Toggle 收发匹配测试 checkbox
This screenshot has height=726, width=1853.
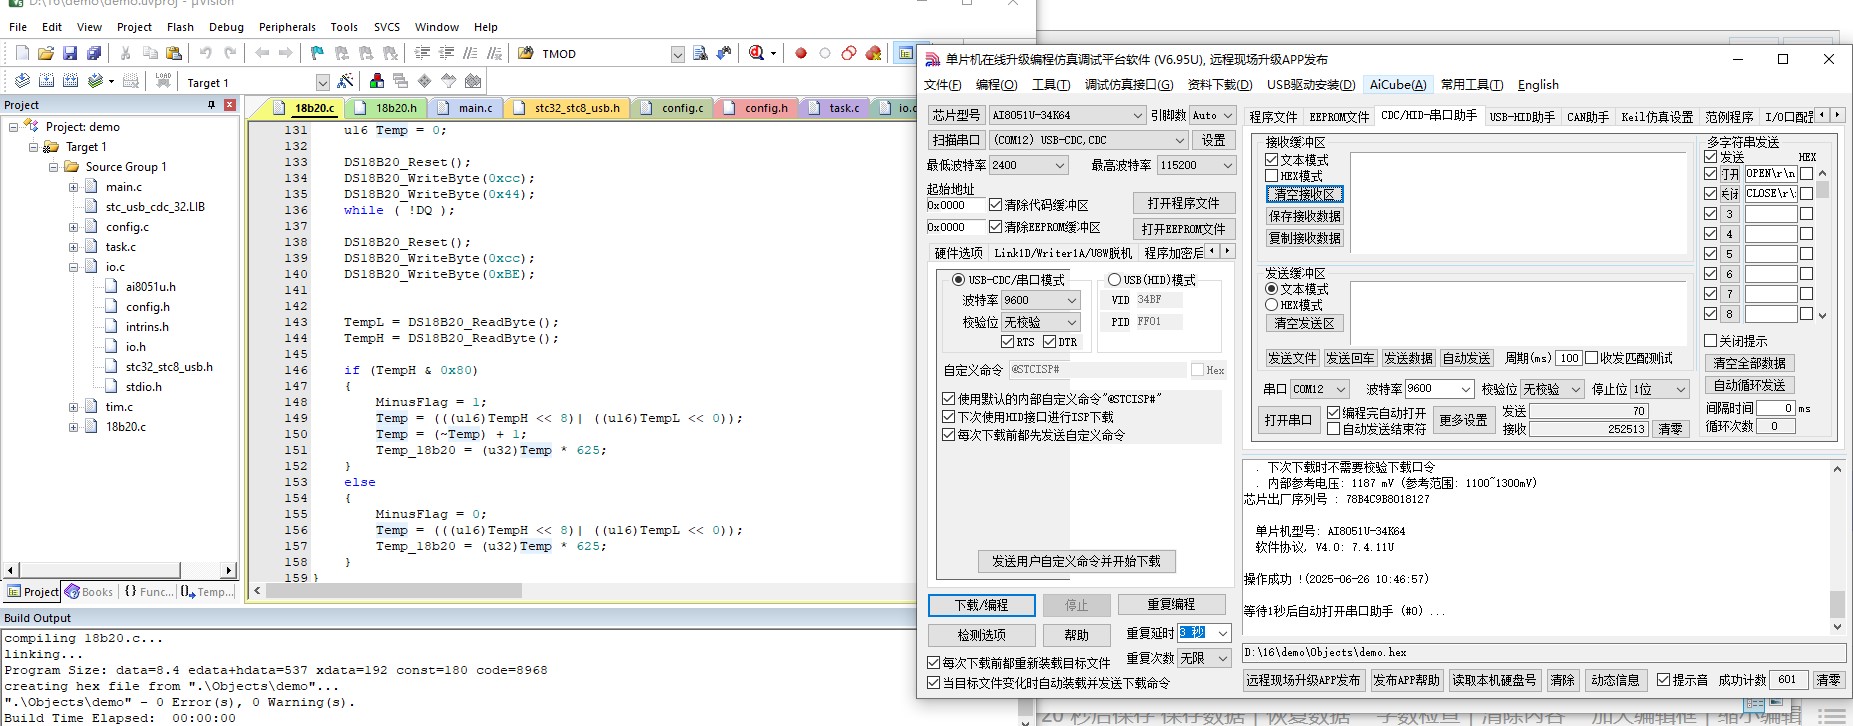point(1592,358)
